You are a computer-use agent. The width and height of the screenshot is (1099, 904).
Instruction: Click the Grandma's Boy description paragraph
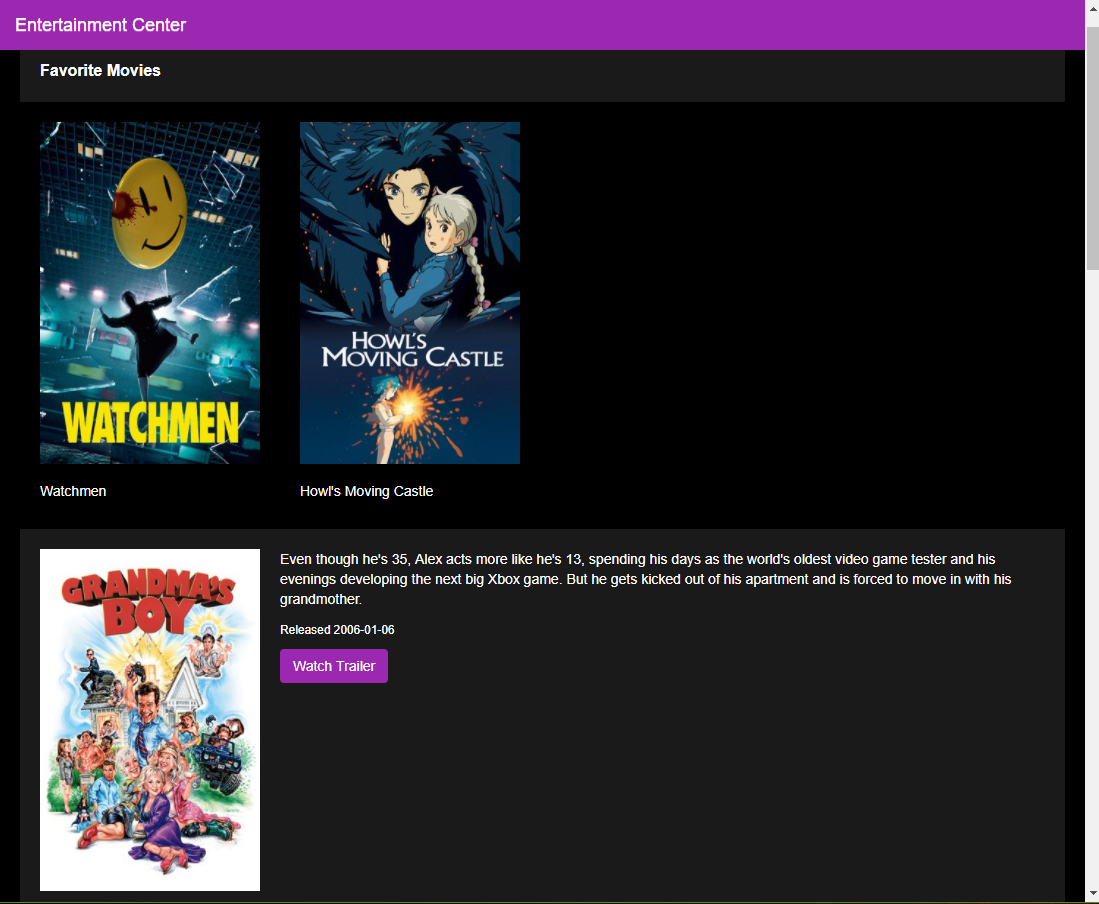pyautogui.click(x=646, y=579)
